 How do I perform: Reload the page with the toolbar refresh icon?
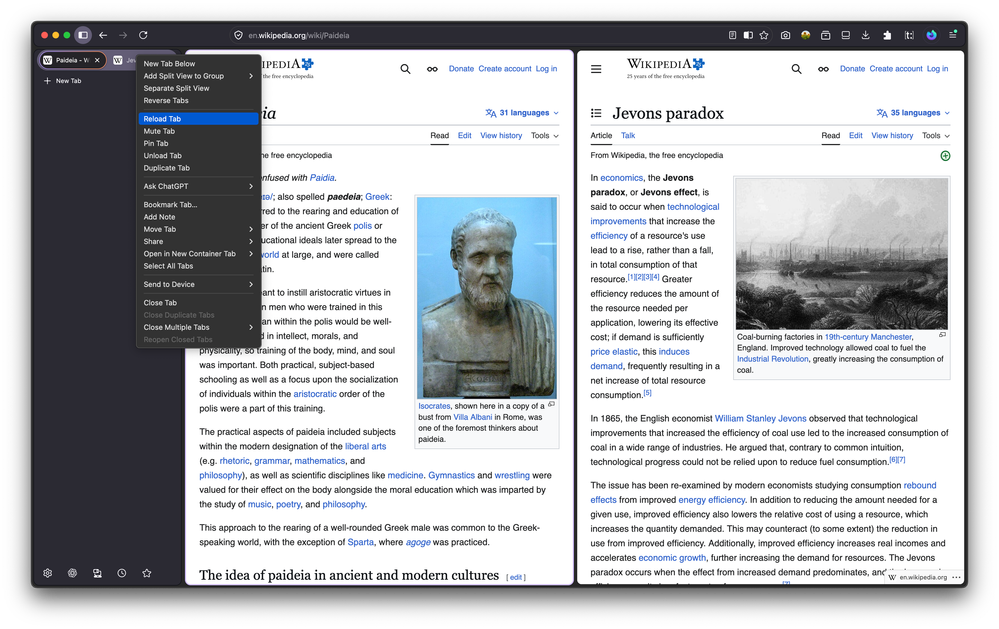pyautogui.click(x=143, y=35)
